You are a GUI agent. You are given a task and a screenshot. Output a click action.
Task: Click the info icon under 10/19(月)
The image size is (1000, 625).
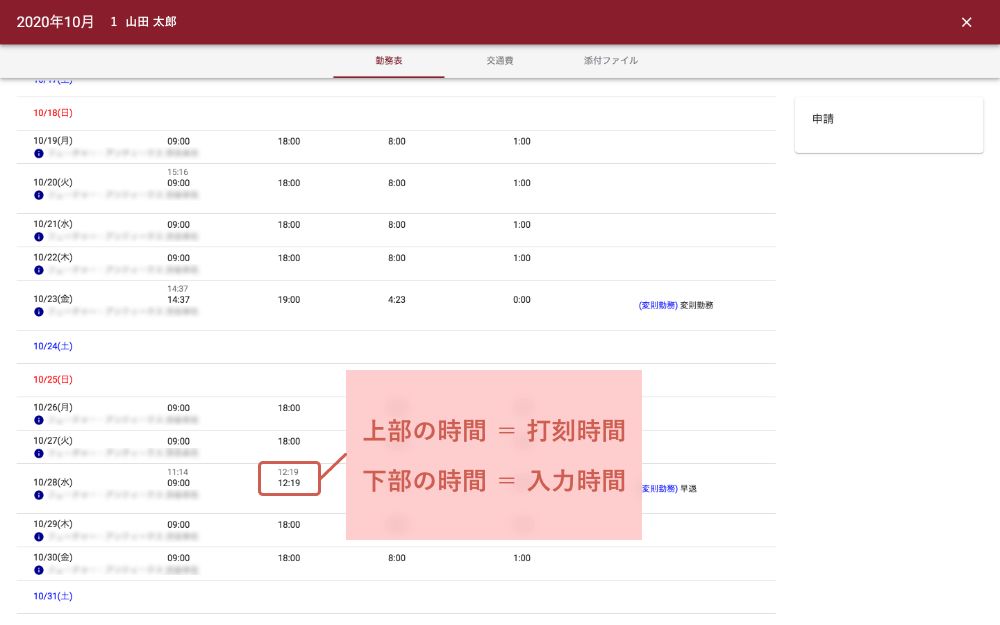coord(38,154)
